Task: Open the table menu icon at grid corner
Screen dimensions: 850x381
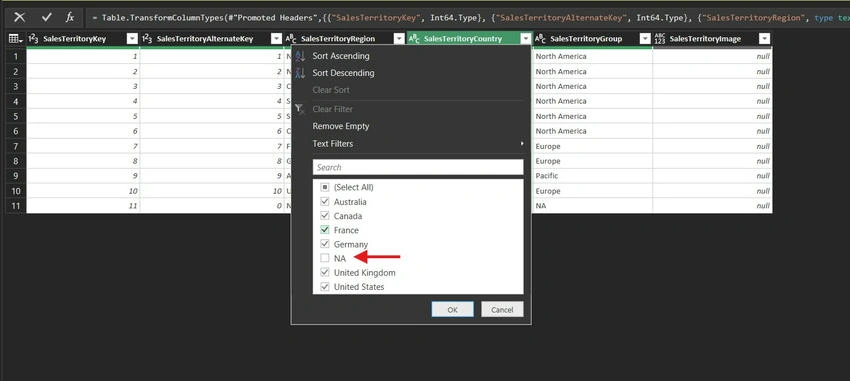Action: click(15, 38)
